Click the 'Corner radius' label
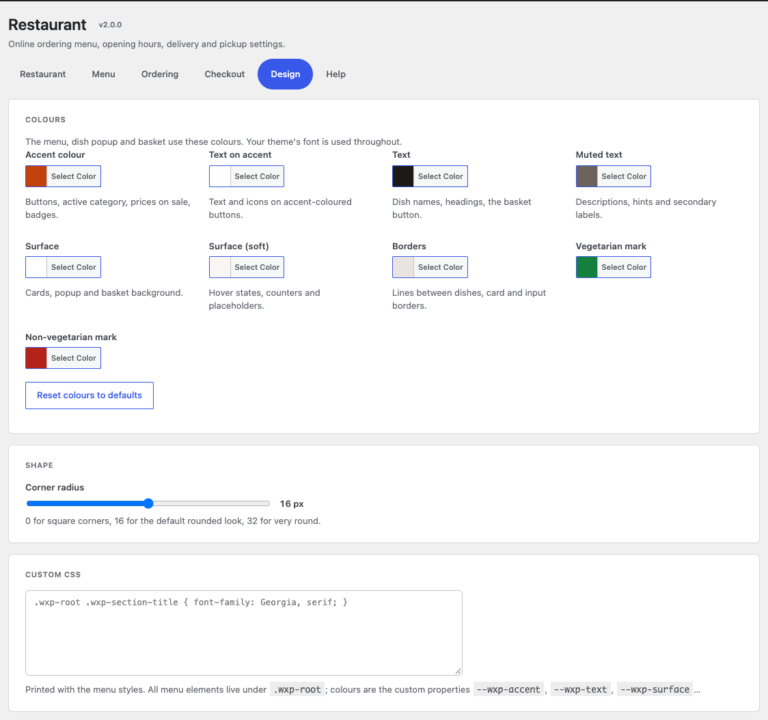Viewport: 768px width, 720px height. (55, 487)
